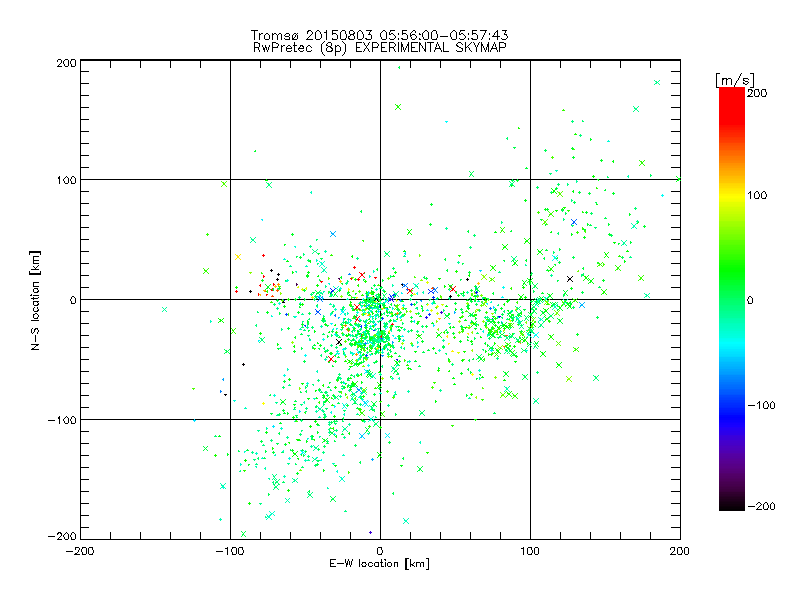The width and height of the screenshot is (800, 600).
Task: Click the '-200' tick label on the E-W axis
Action: click(80, 551)
